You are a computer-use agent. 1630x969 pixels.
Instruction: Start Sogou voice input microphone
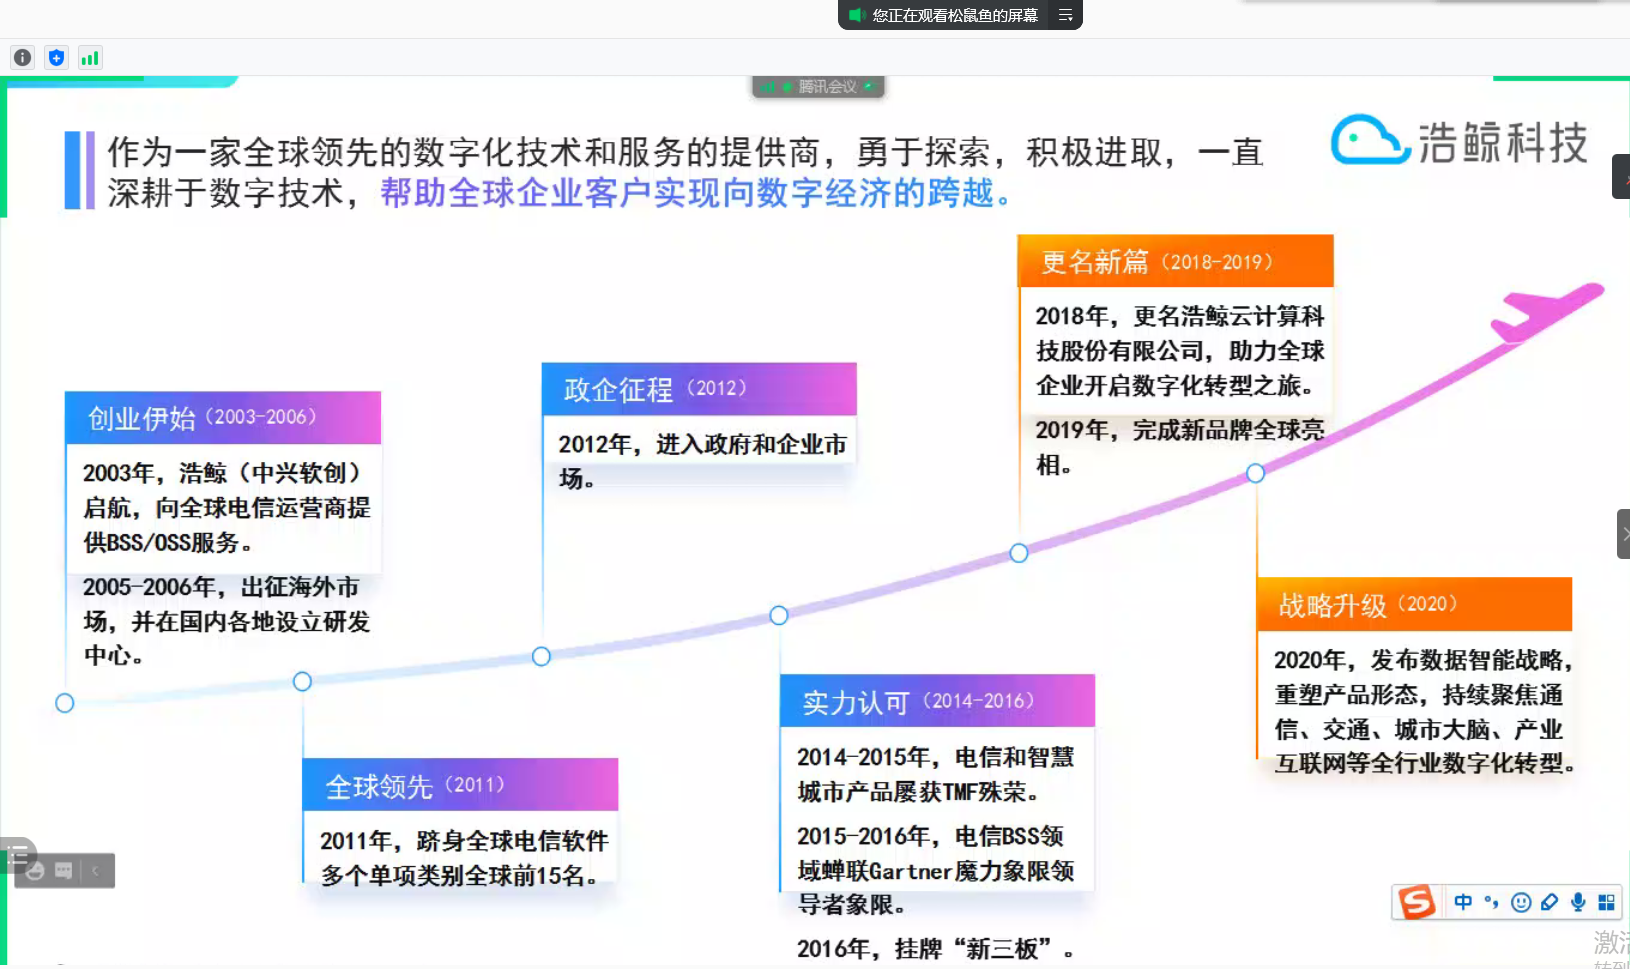[1578, 902]
